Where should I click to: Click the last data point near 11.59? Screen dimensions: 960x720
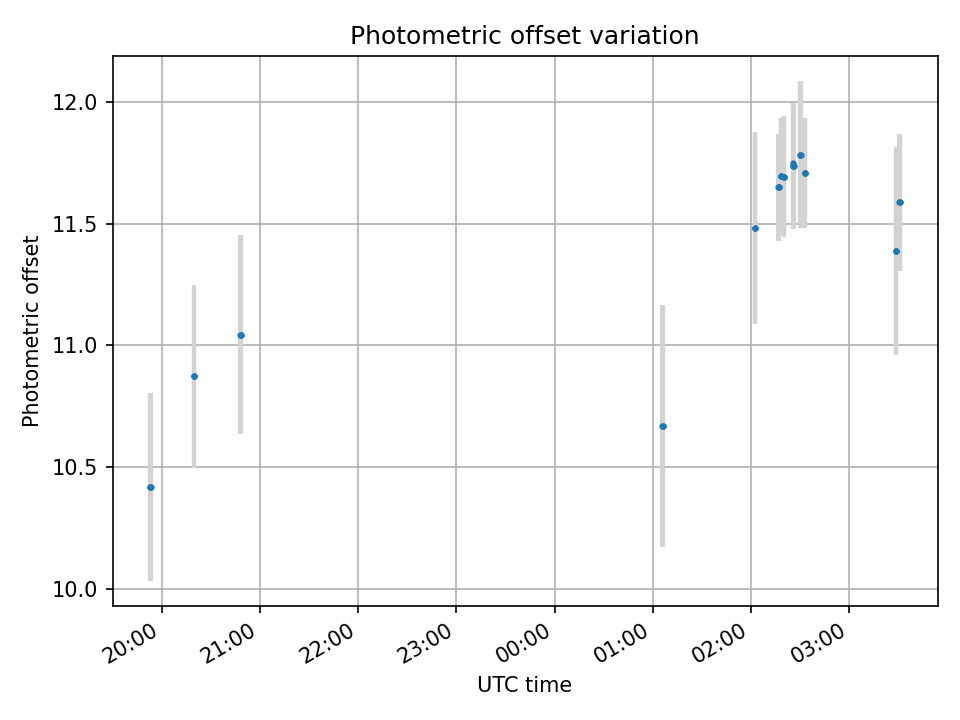(900, 203)
